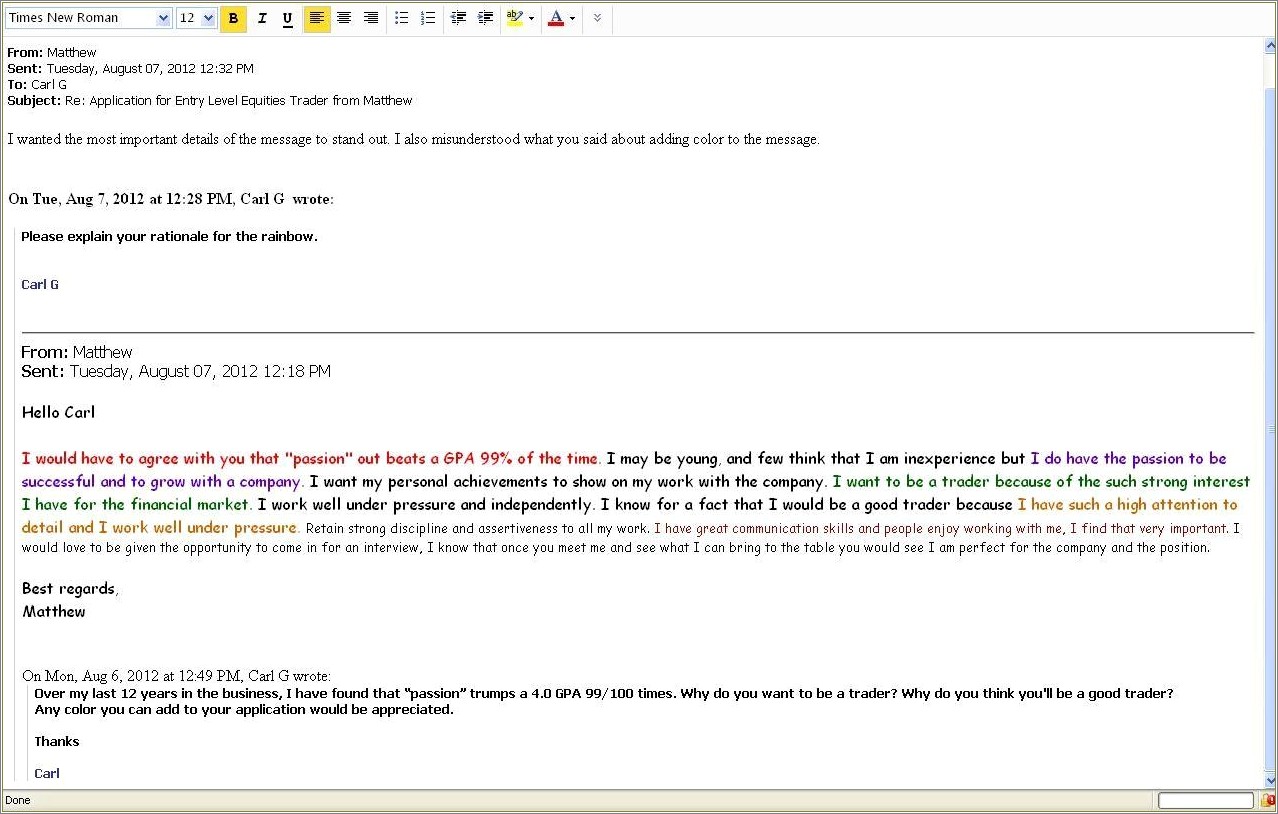Keep left alignment enabled
The height and width of the screenshot is (814, 1278).
click(315, 18)
